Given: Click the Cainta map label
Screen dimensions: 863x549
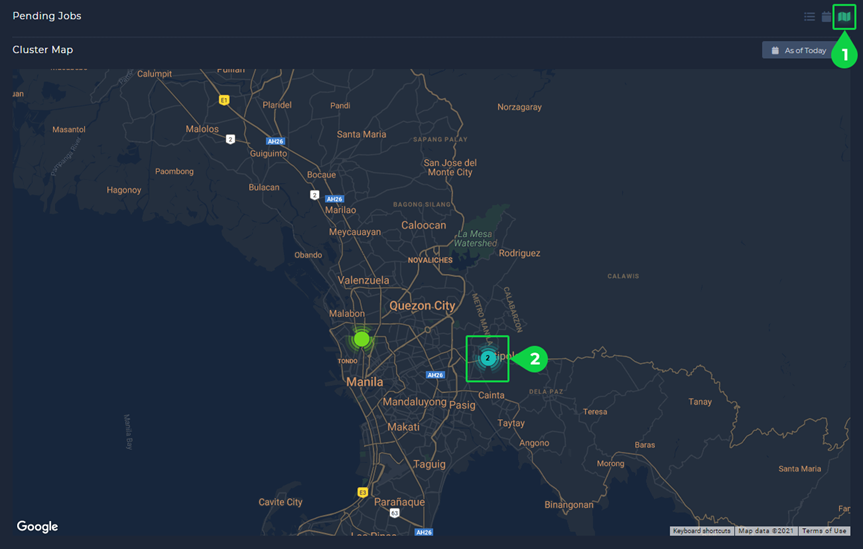Looking at the screenshot, I should pos(491,395).
